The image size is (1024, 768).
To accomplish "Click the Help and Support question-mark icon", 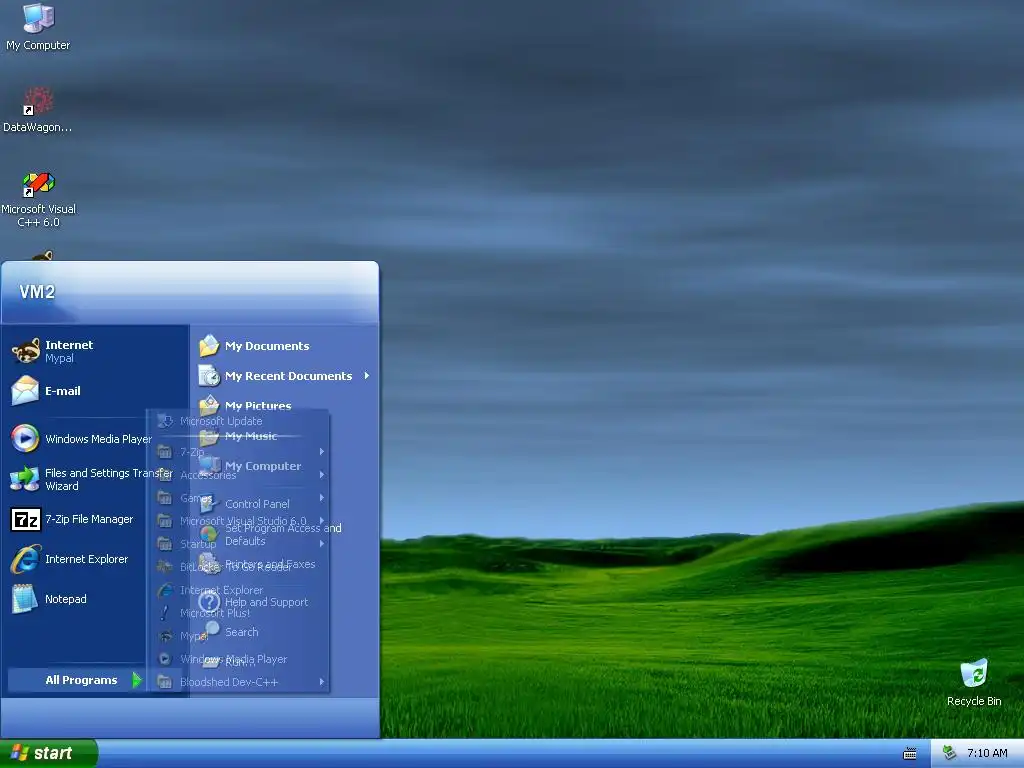I will [x=209, y=601].
